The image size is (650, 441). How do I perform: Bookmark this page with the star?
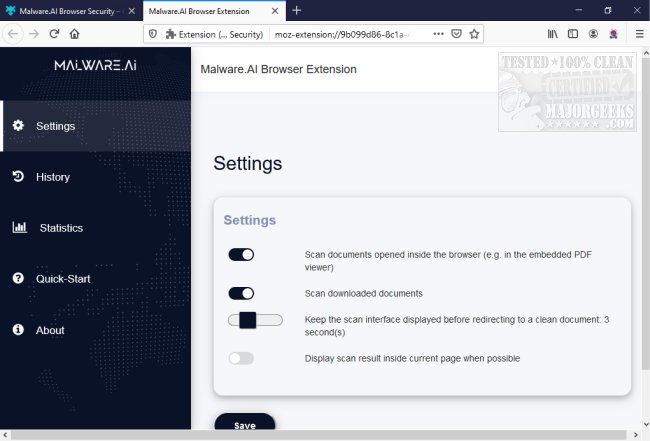tap(474, 34)
